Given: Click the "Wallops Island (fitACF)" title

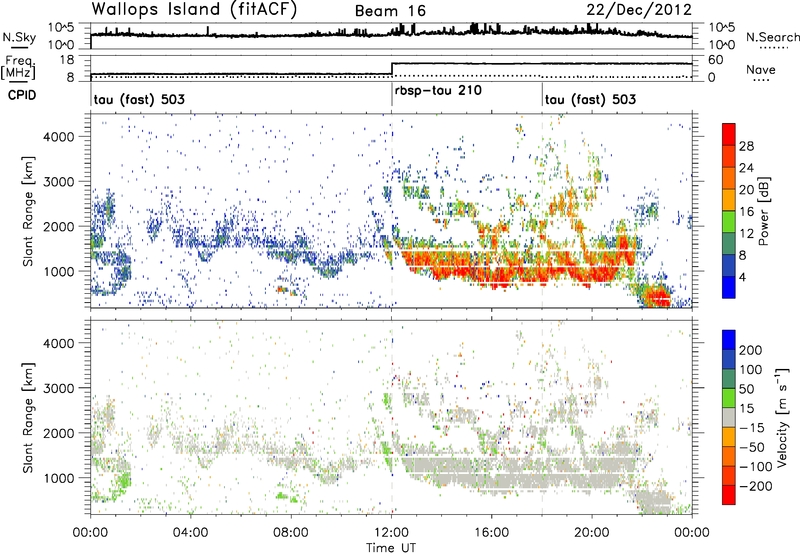Looking at the screenshot, I should [194, 10].
